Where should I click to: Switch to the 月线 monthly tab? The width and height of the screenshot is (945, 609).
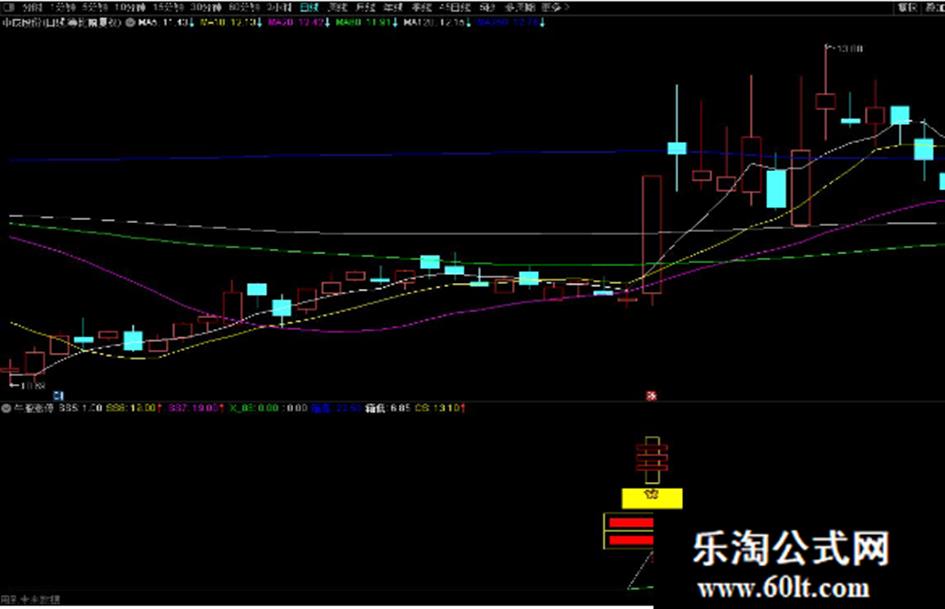point(365,7)
